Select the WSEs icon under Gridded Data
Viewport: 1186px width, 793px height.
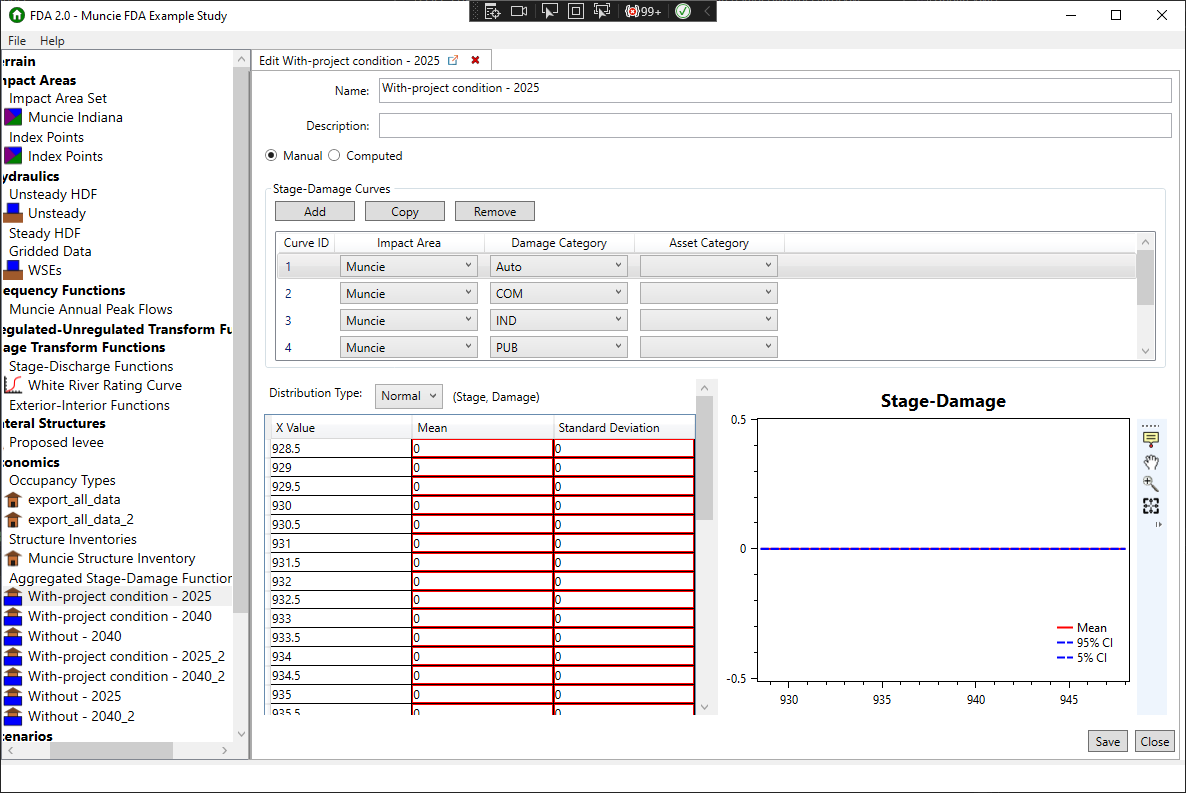(14, 270)
